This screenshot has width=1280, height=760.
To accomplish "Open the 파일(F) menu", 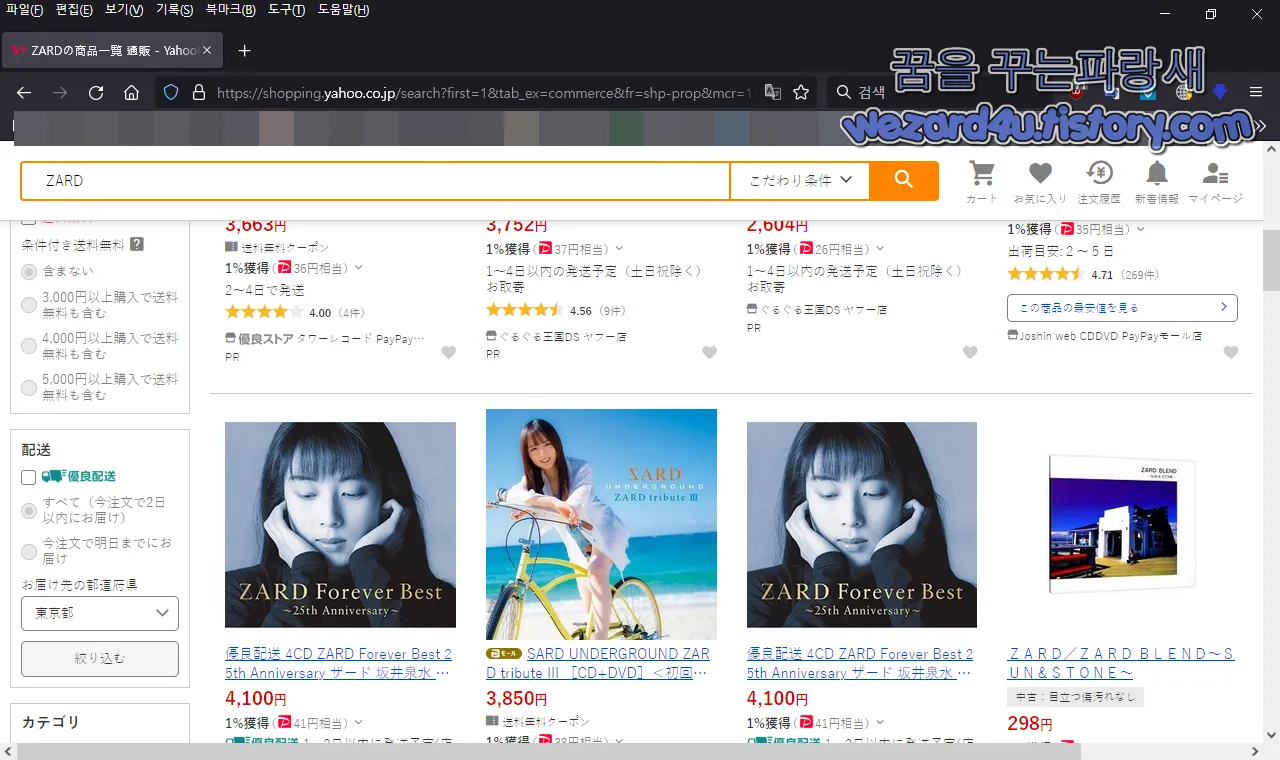I will 24,10.
